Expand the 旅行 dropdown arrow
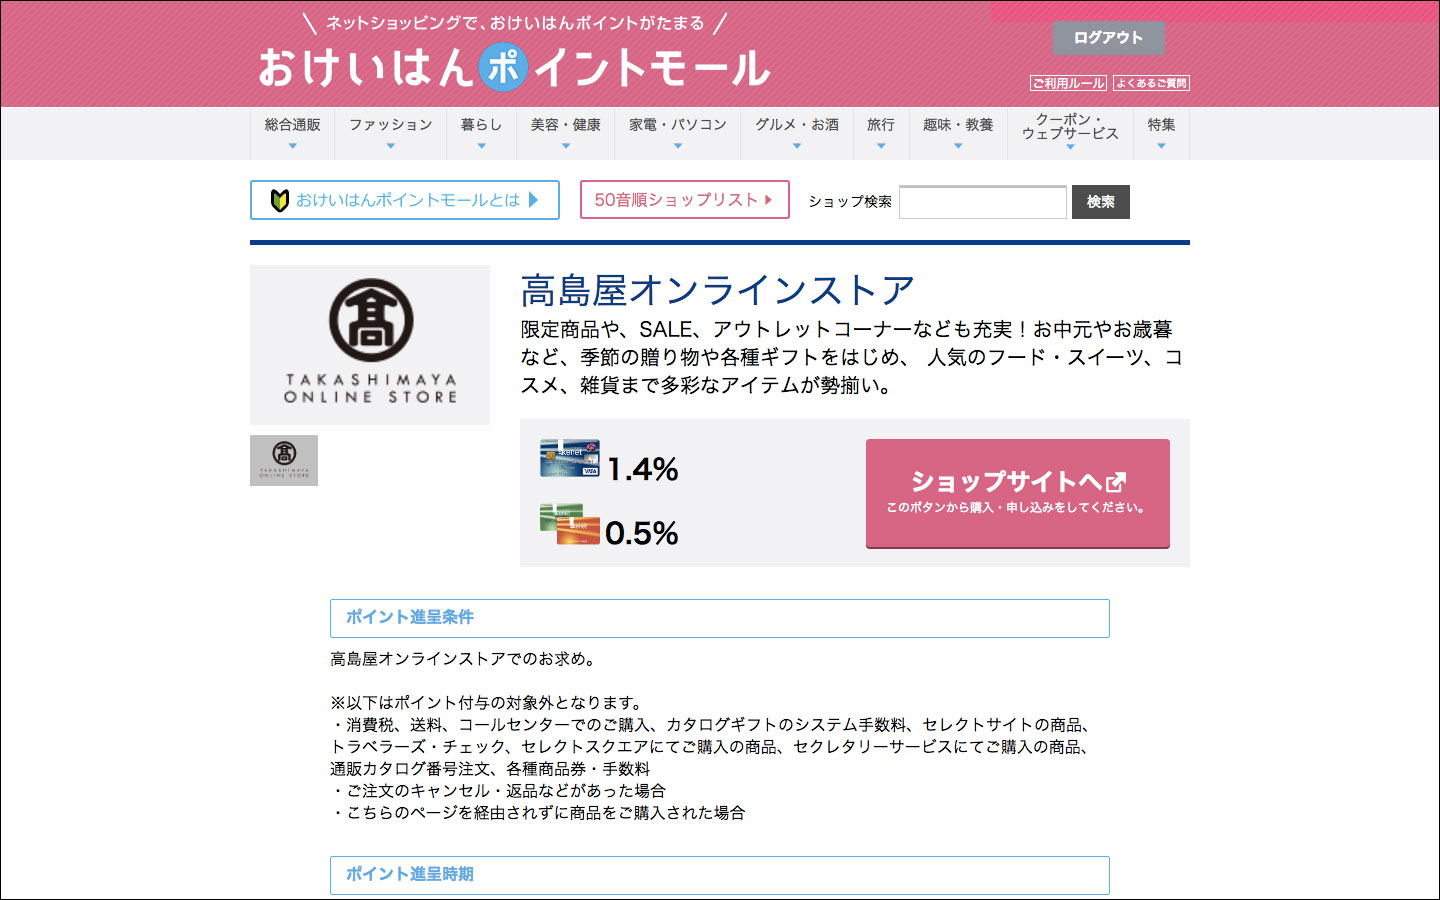This screenshot has height=900, width=1440. (x=881, y=146)
